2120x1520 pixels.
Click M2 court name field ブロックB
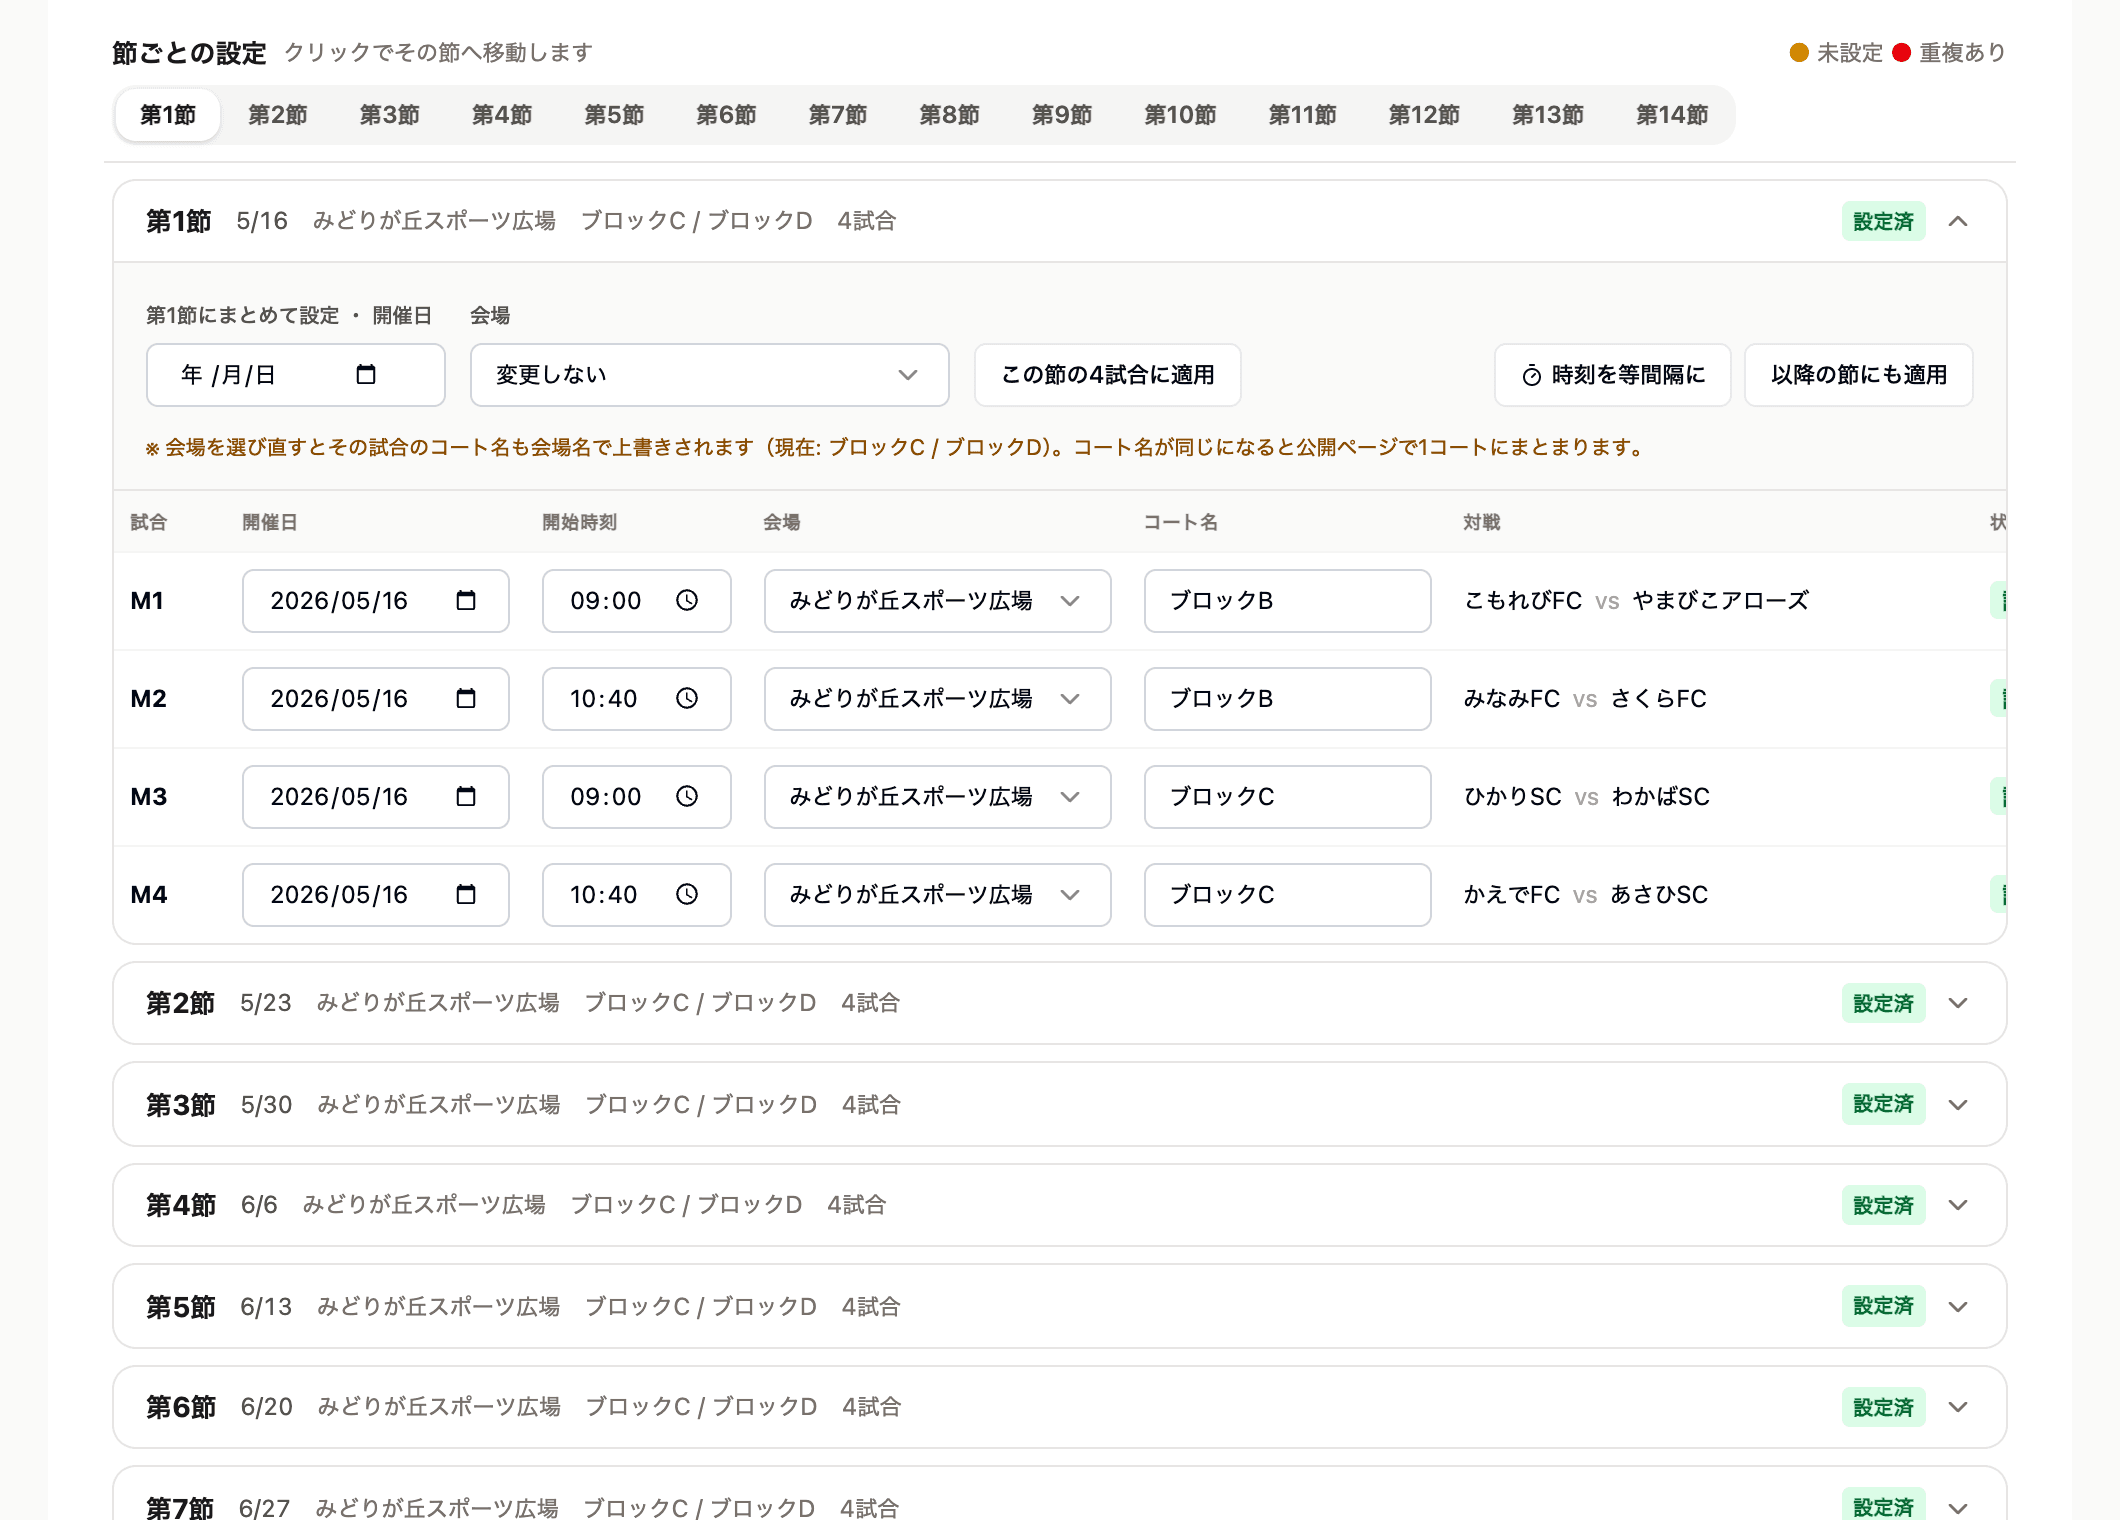(1288, 698)
